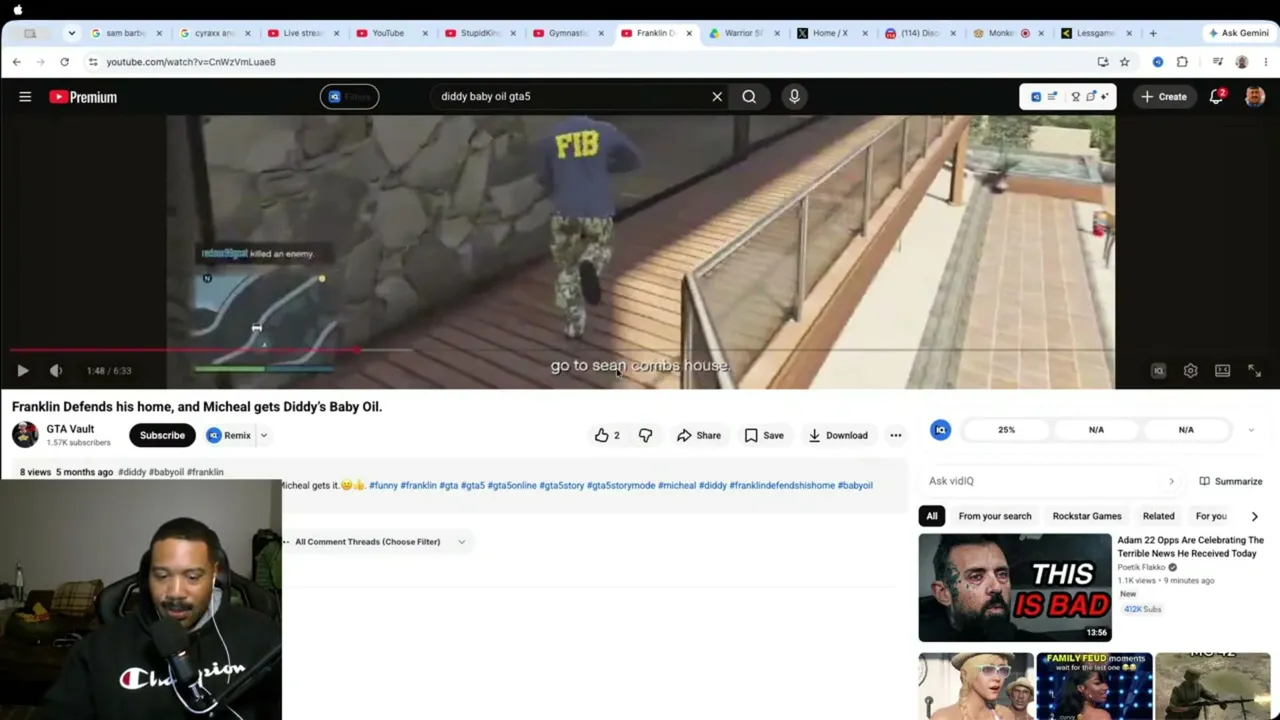Click the #gta5online hashtag link
Viewport: 1280px width, 720px height.
click(x=511, y=485)
